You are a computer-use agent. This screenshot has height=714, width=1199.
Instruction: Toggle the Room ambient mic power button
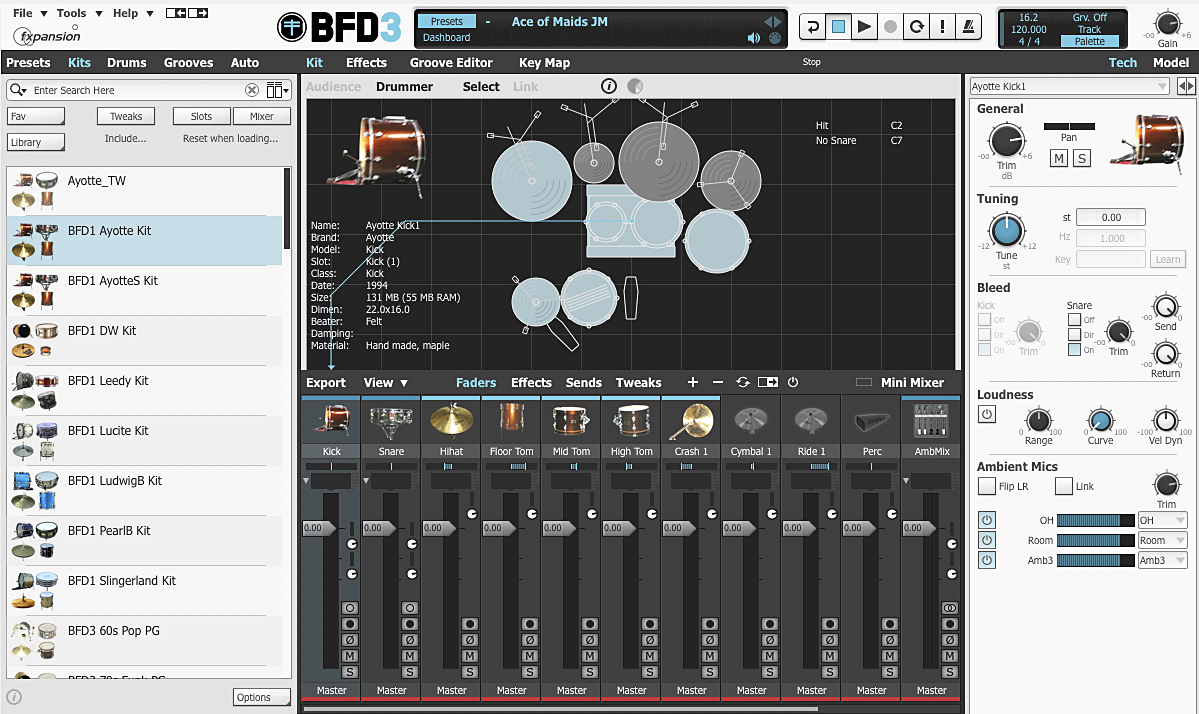[x=987, y=540]
